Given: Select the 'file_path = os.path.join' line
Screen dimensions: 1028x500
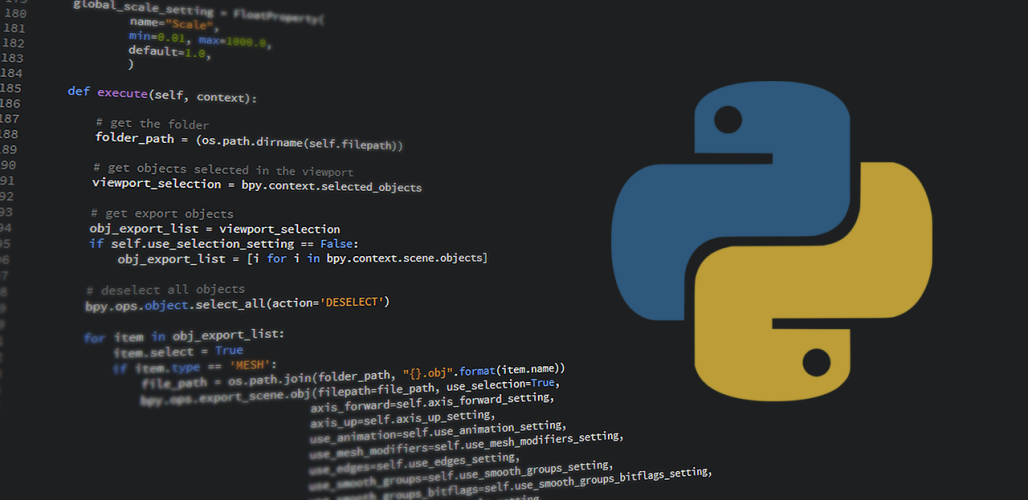Looking at the screenshot, I should click(x=353, y=376).
